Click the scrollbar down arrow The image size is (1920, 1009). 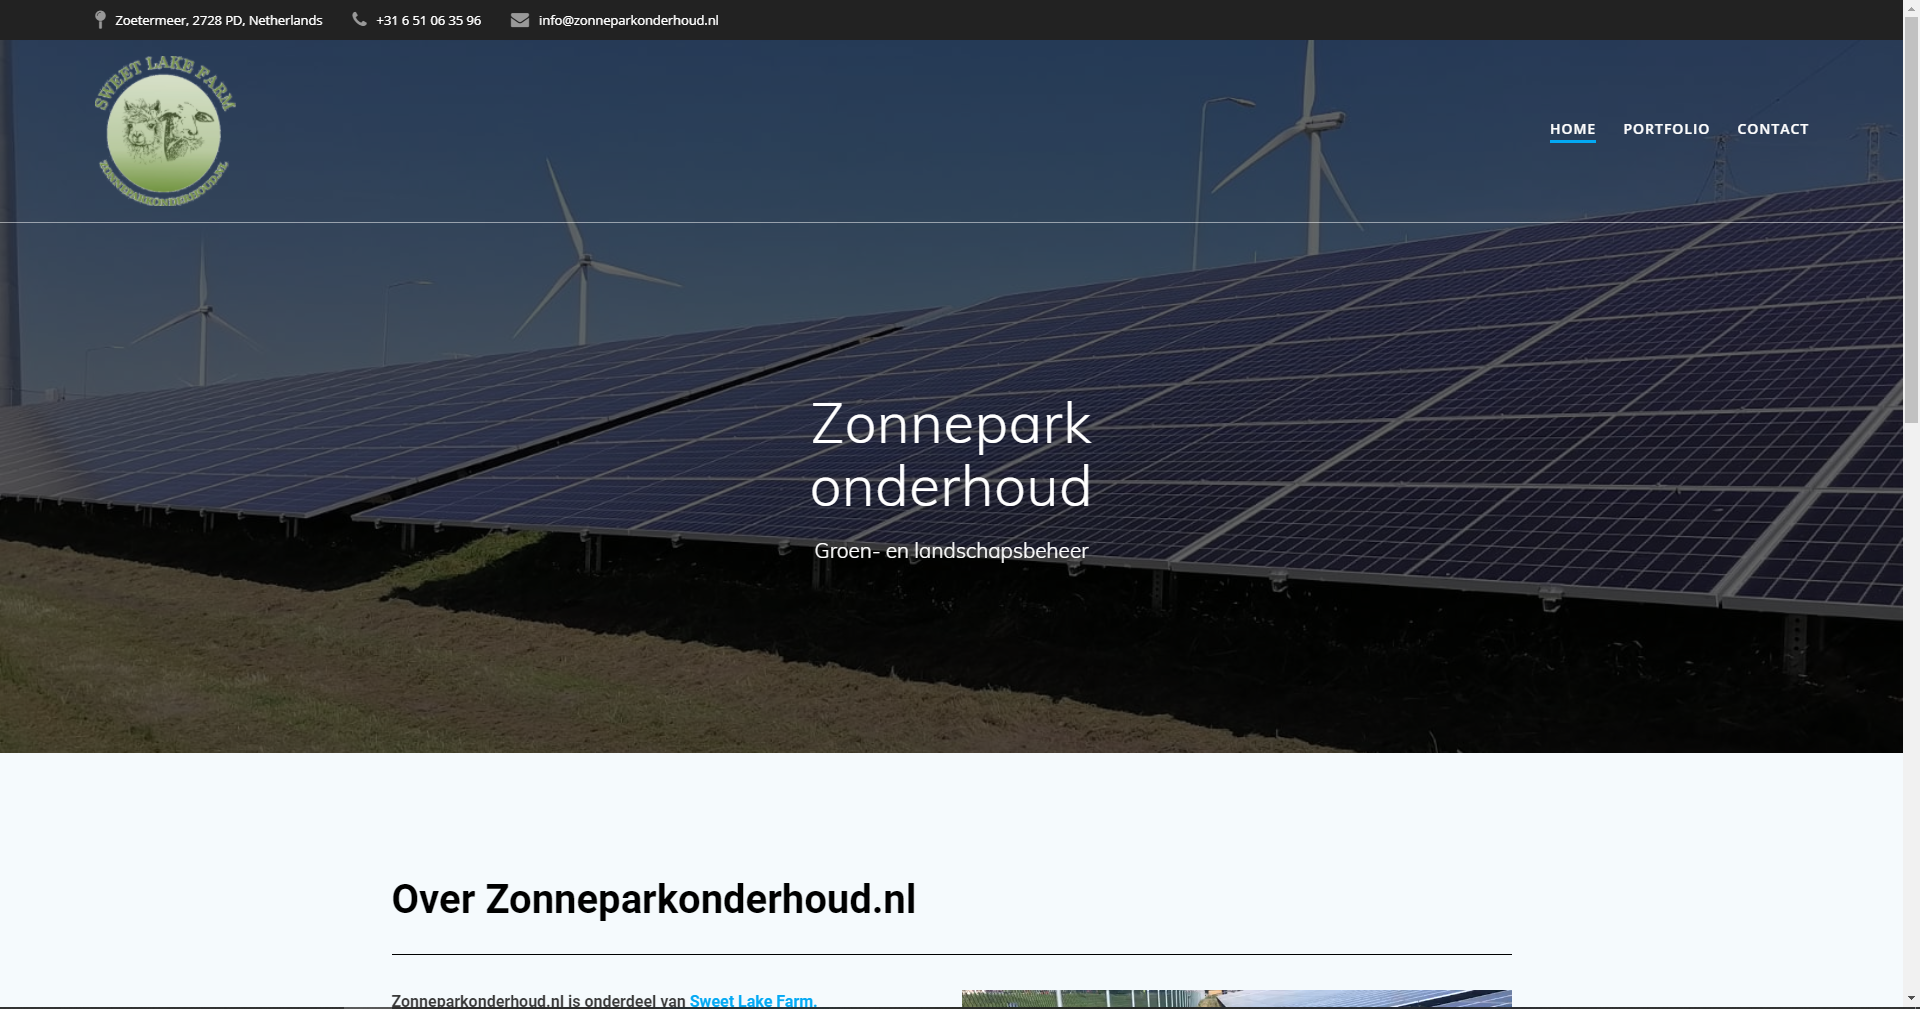[1911, 1000]
